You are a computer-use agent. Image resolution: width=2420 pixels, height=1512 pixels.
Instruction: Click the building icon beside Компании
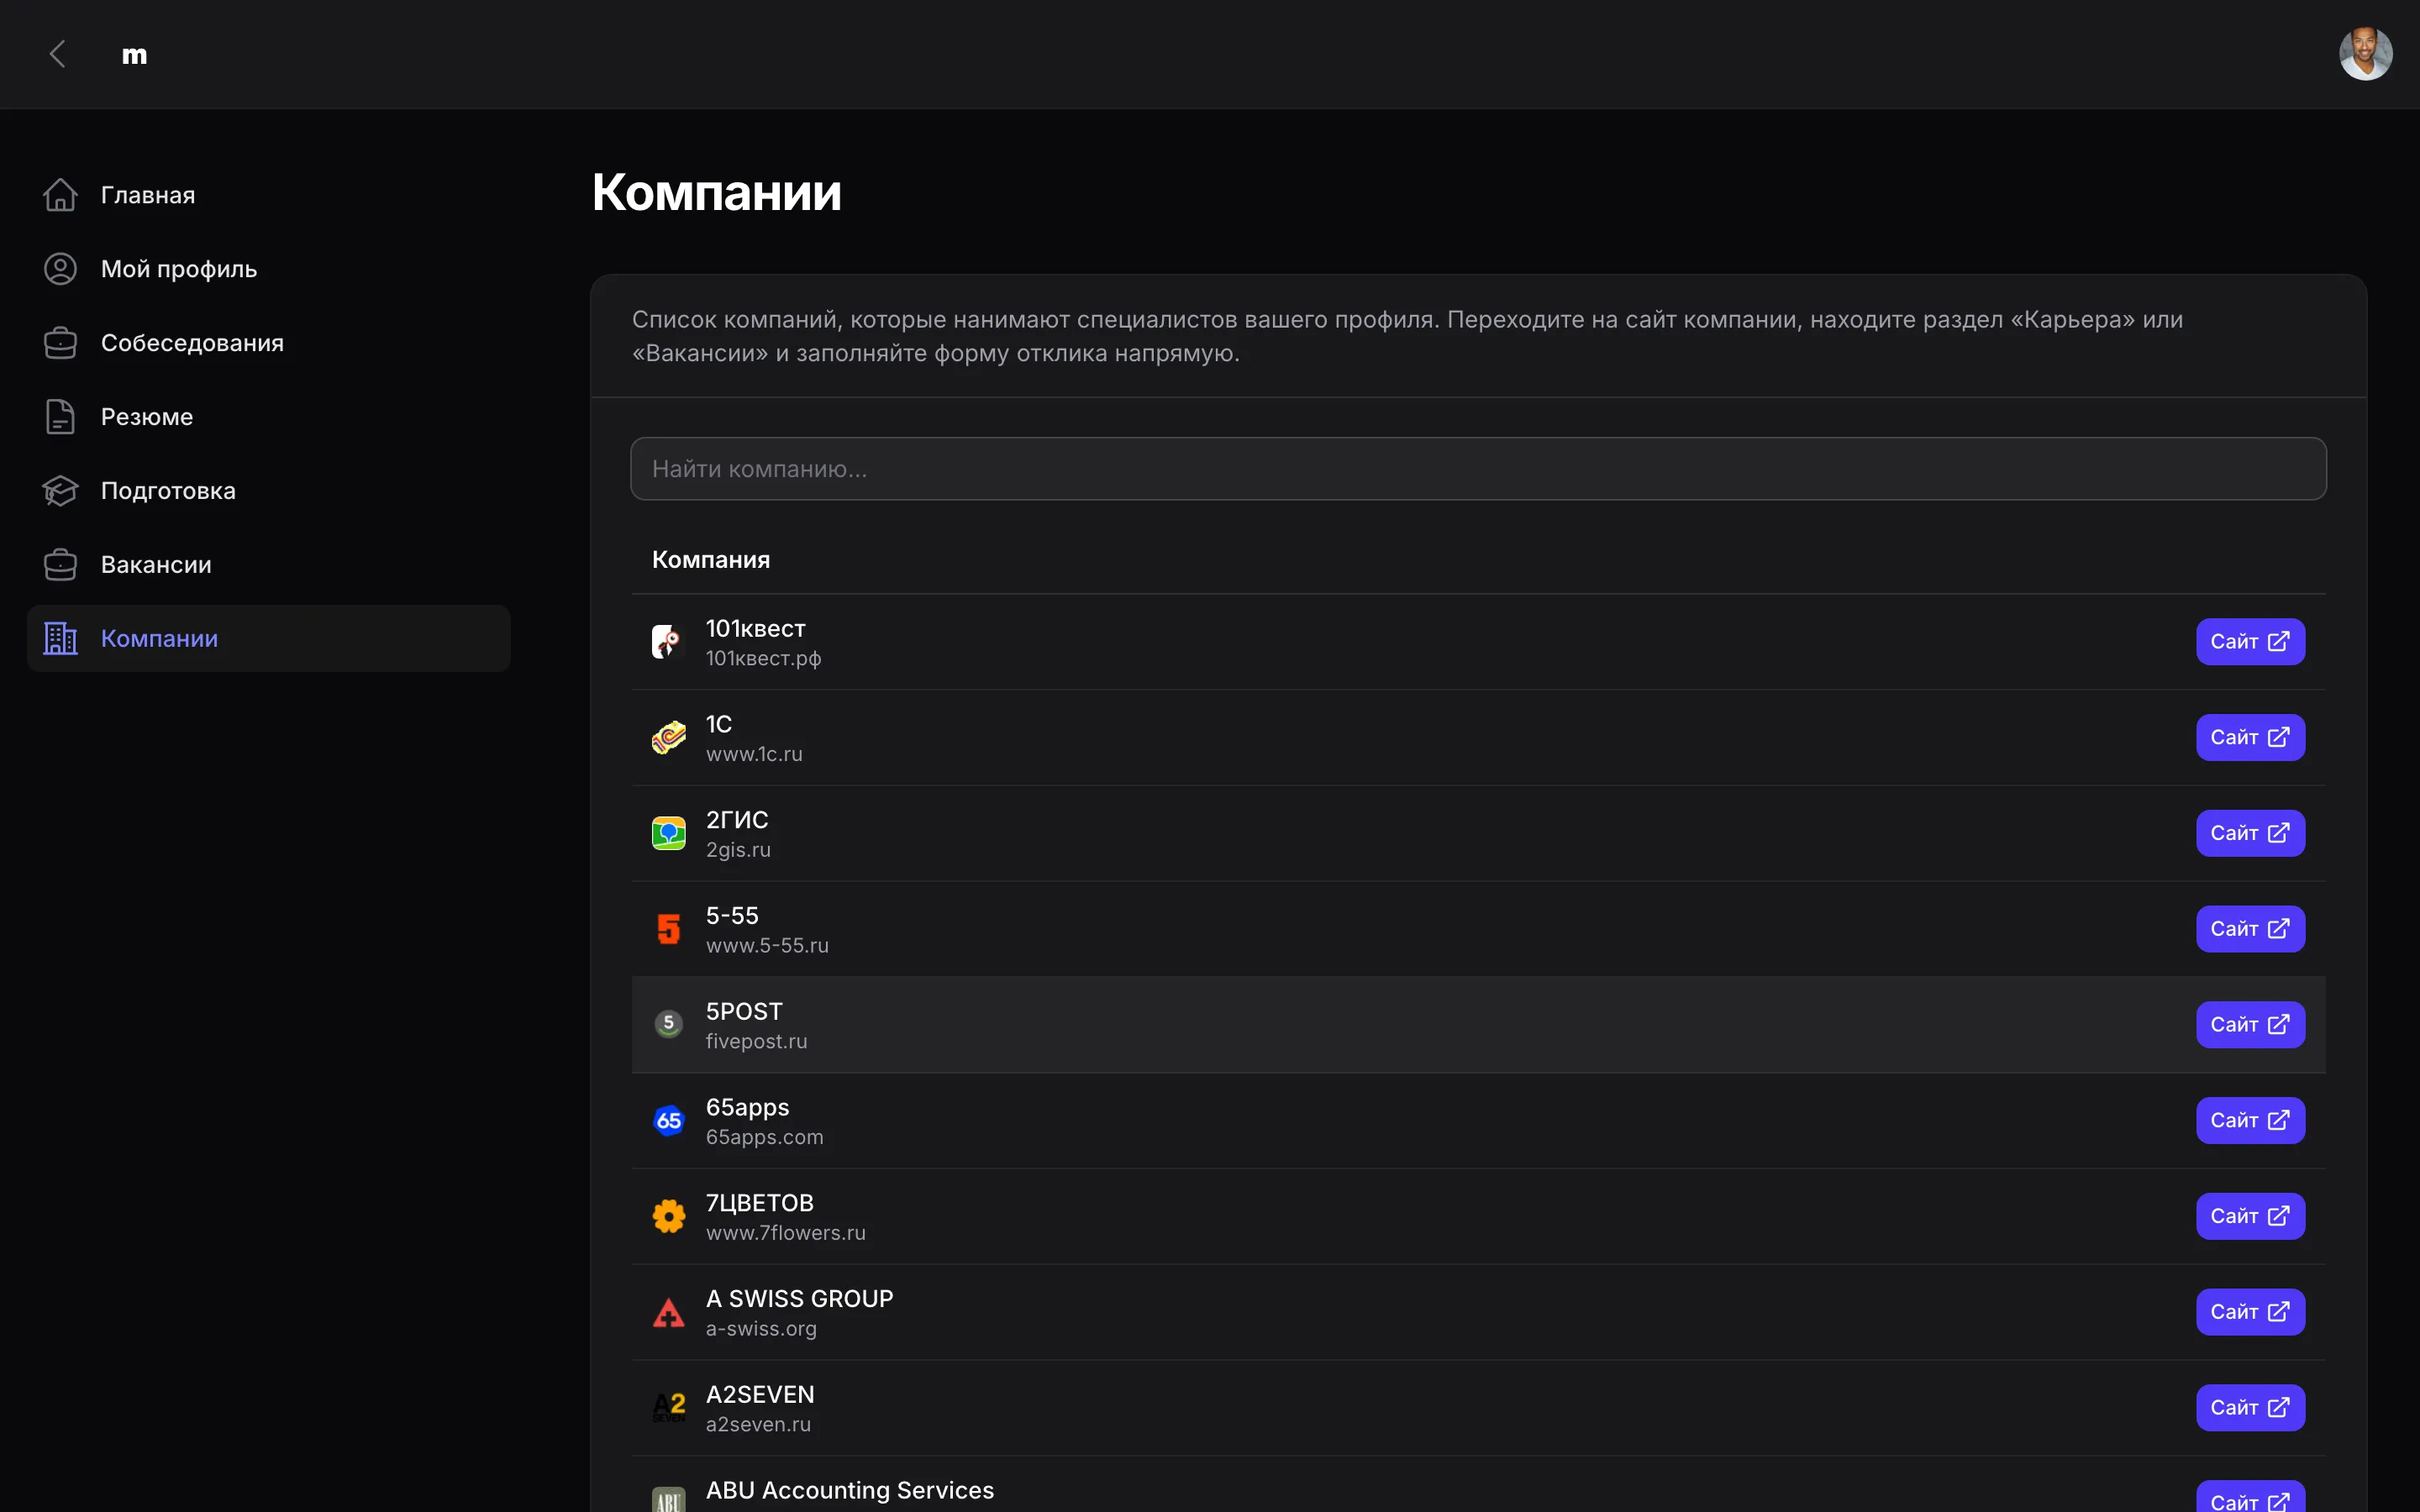[60, 638]
